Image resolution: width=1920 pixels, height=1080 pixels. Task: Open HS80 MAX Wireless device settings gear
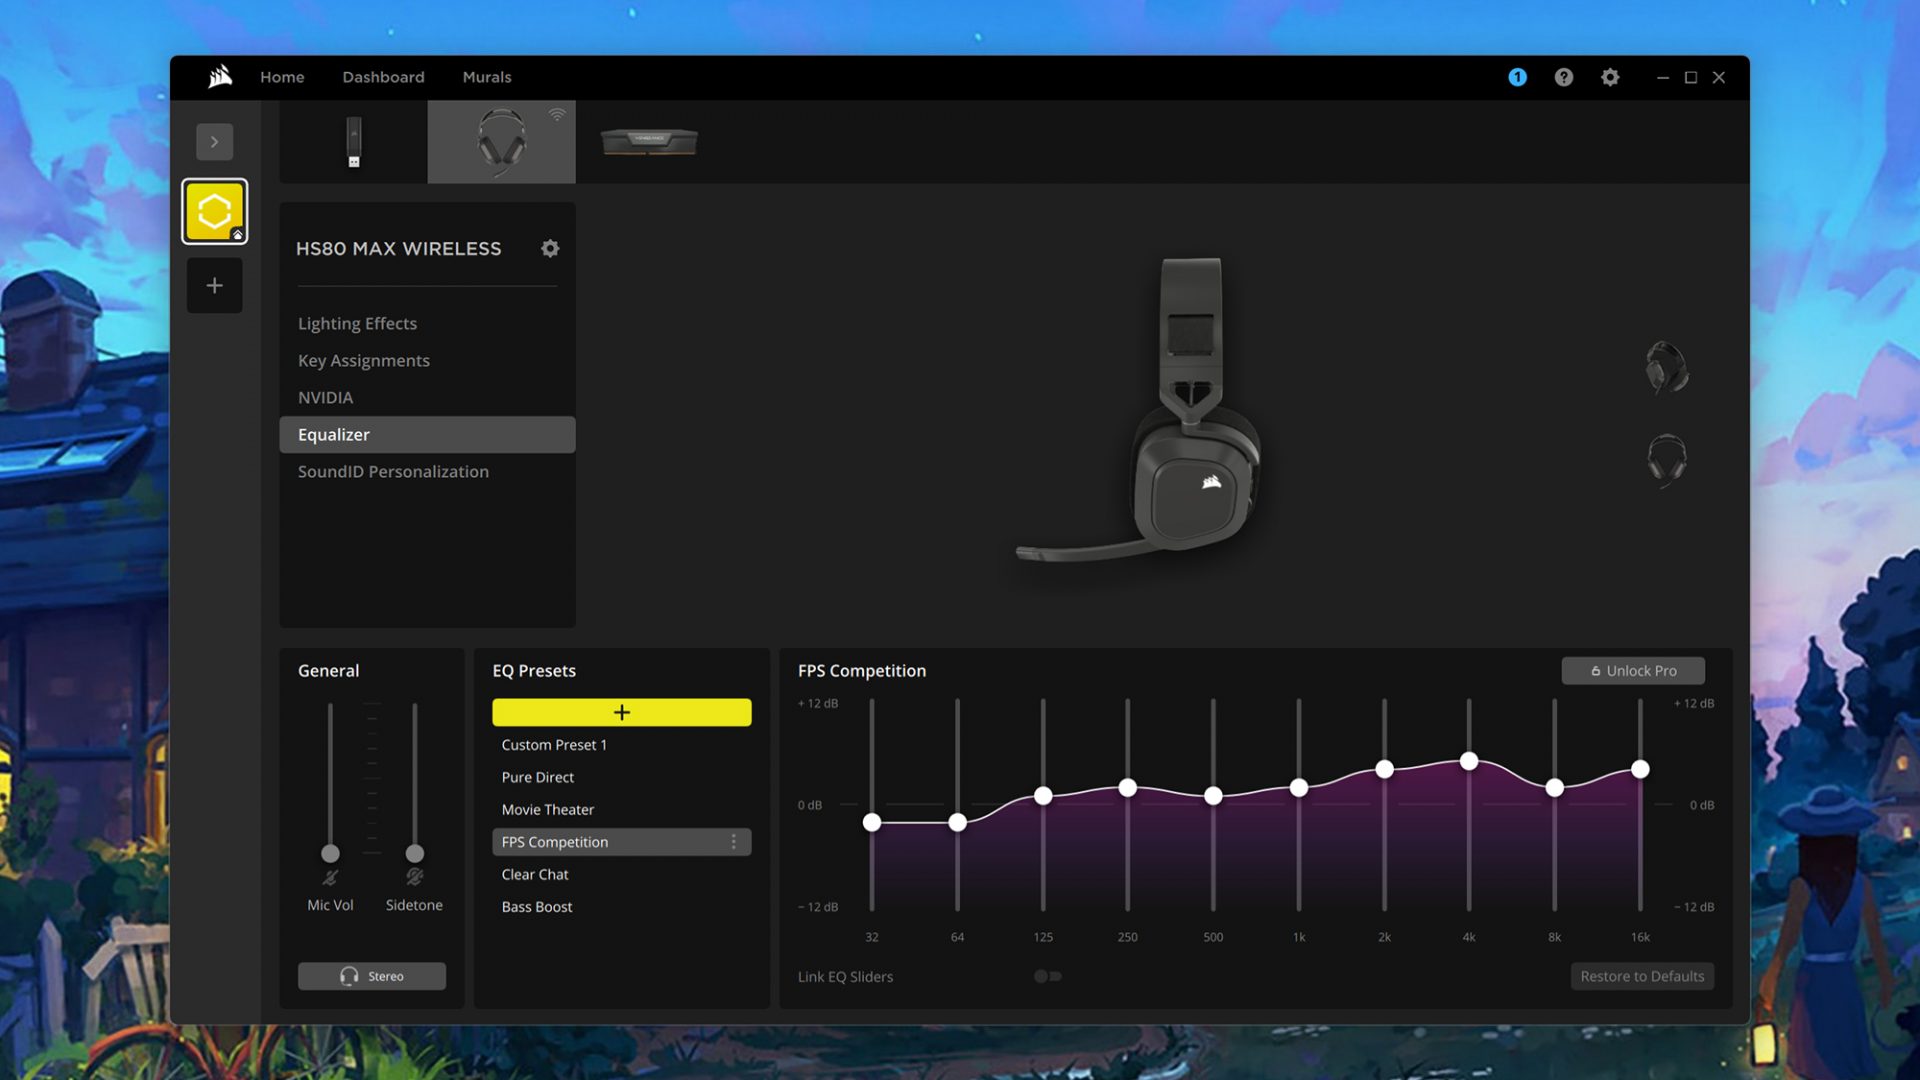(550, 248)
